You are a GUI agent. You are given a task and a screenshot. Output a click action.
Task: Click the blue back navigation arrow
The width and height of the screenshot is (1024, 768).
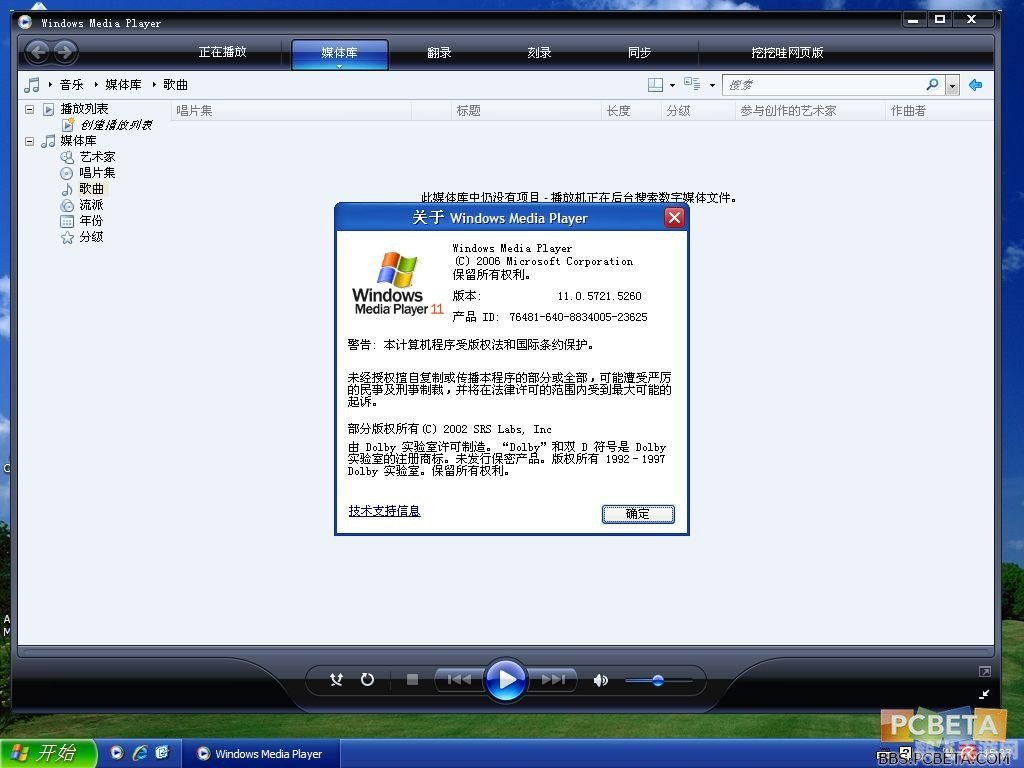pyautogui.click(x=975, y=85)
